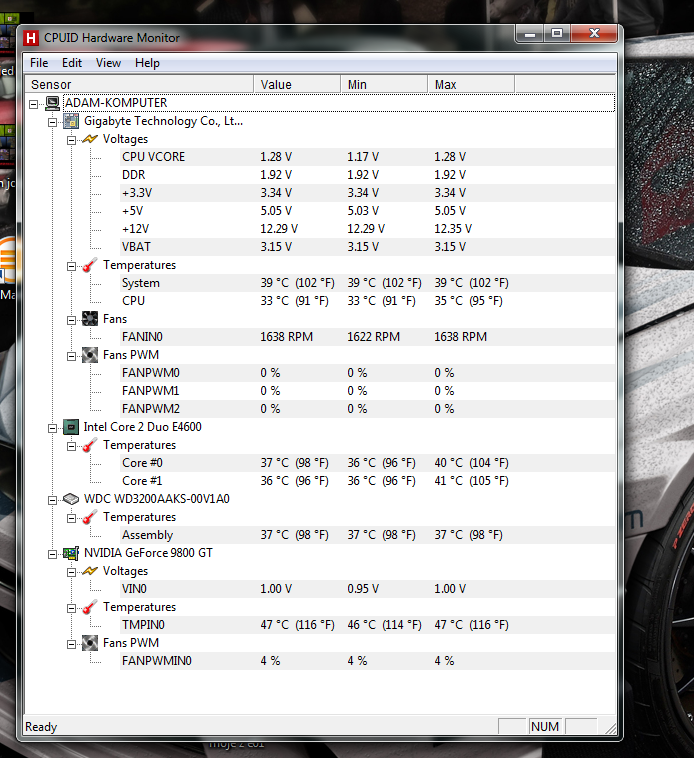
Task: Click the NVIDIA Voltages lightning icon
Action: [90, 571]
